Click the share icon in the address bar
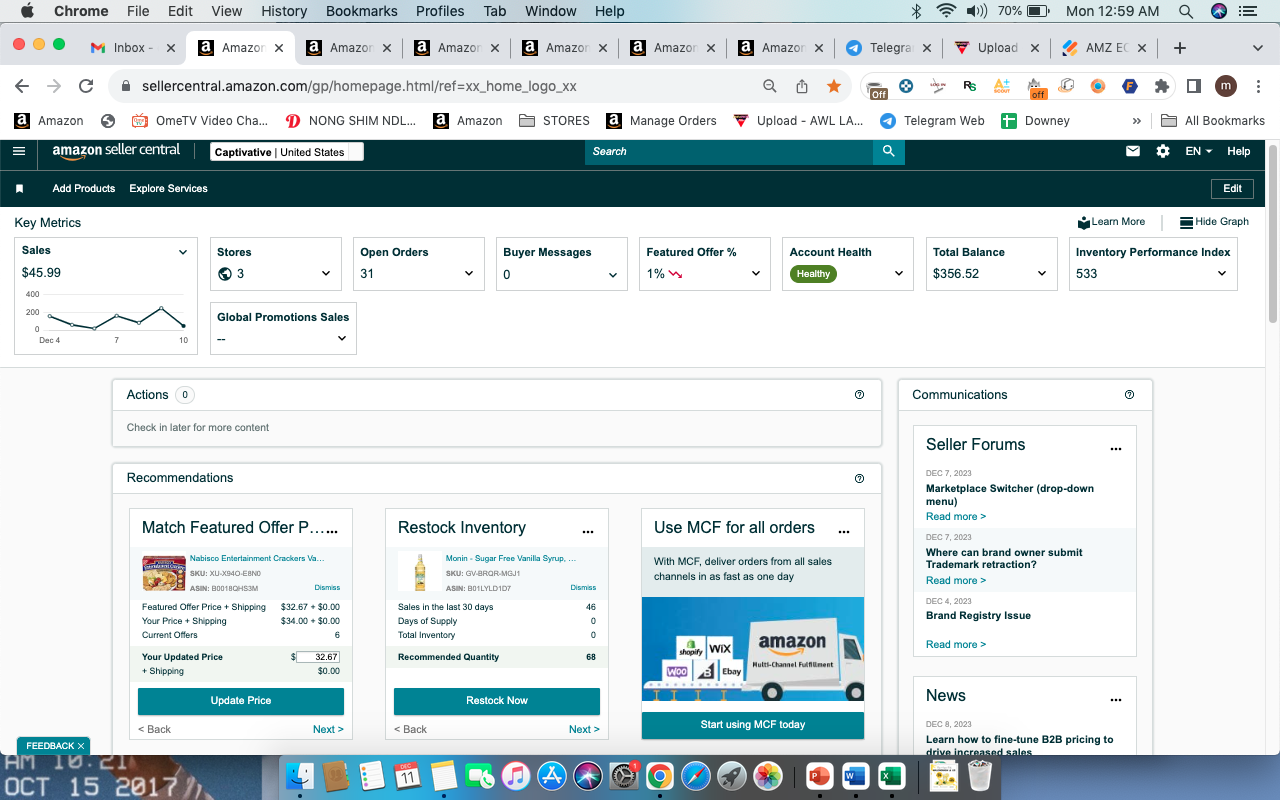The image size is (1280, 800). [x=802, y=86]
